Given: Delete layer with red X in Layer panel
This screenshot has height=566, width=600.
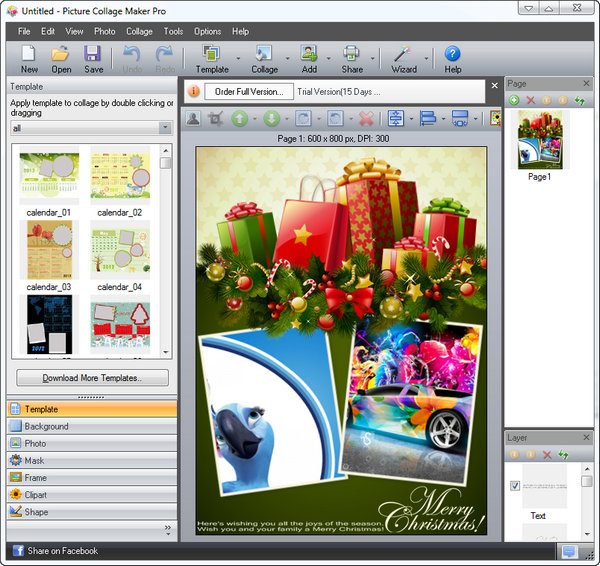Looking at the screenshot, I should tap(547, 455).
